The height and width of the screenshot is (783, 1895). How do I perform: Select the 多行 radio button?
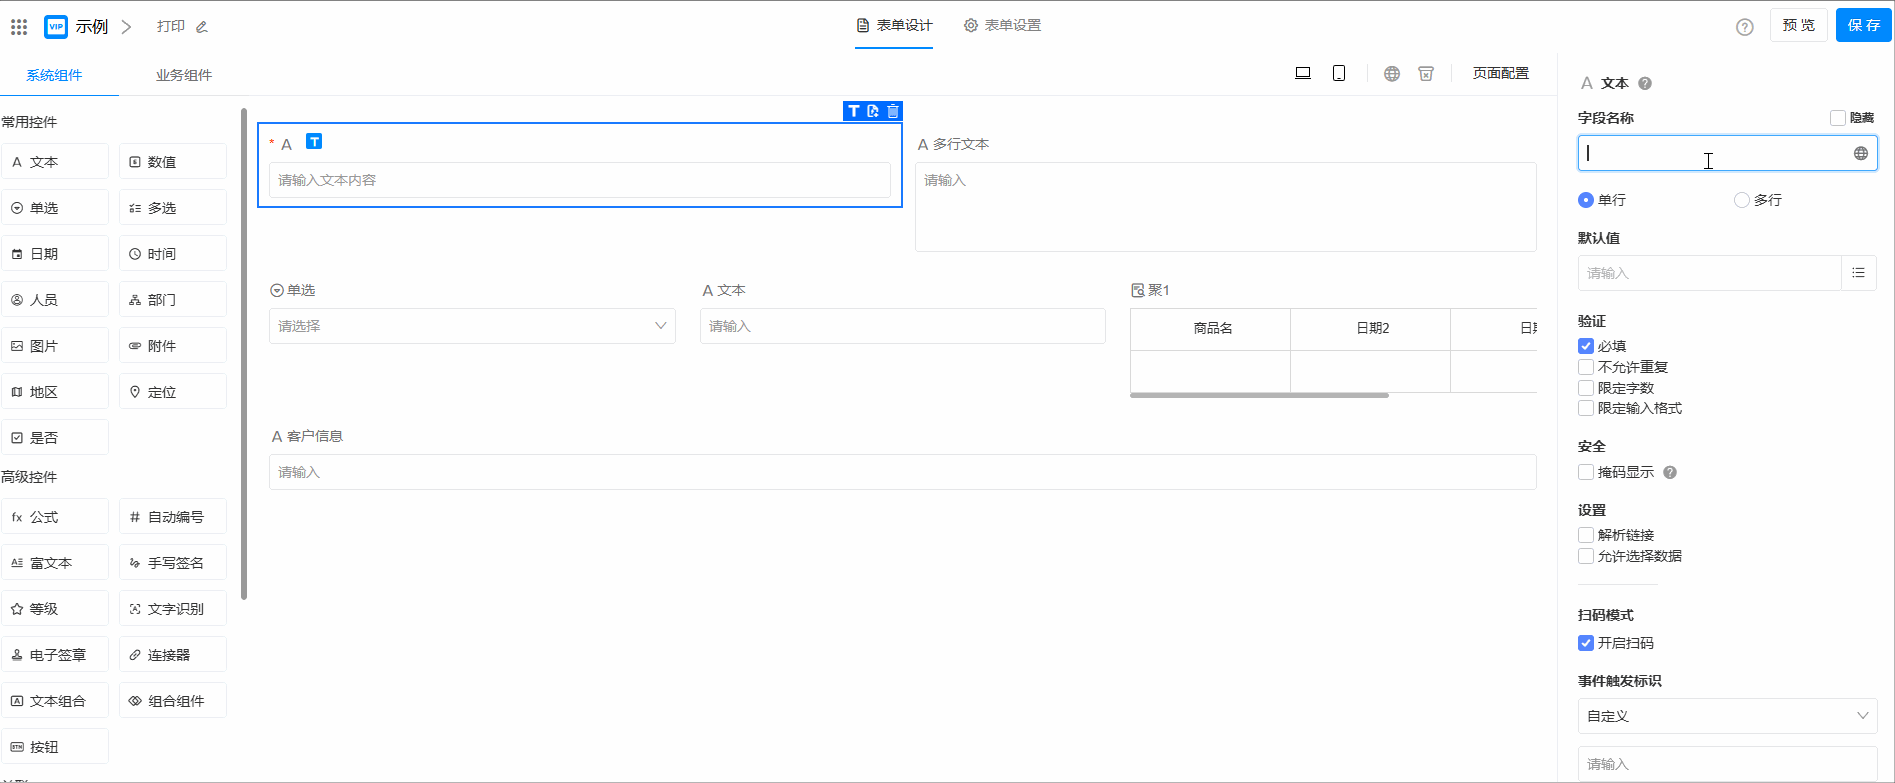click(x=1742, y=200)
